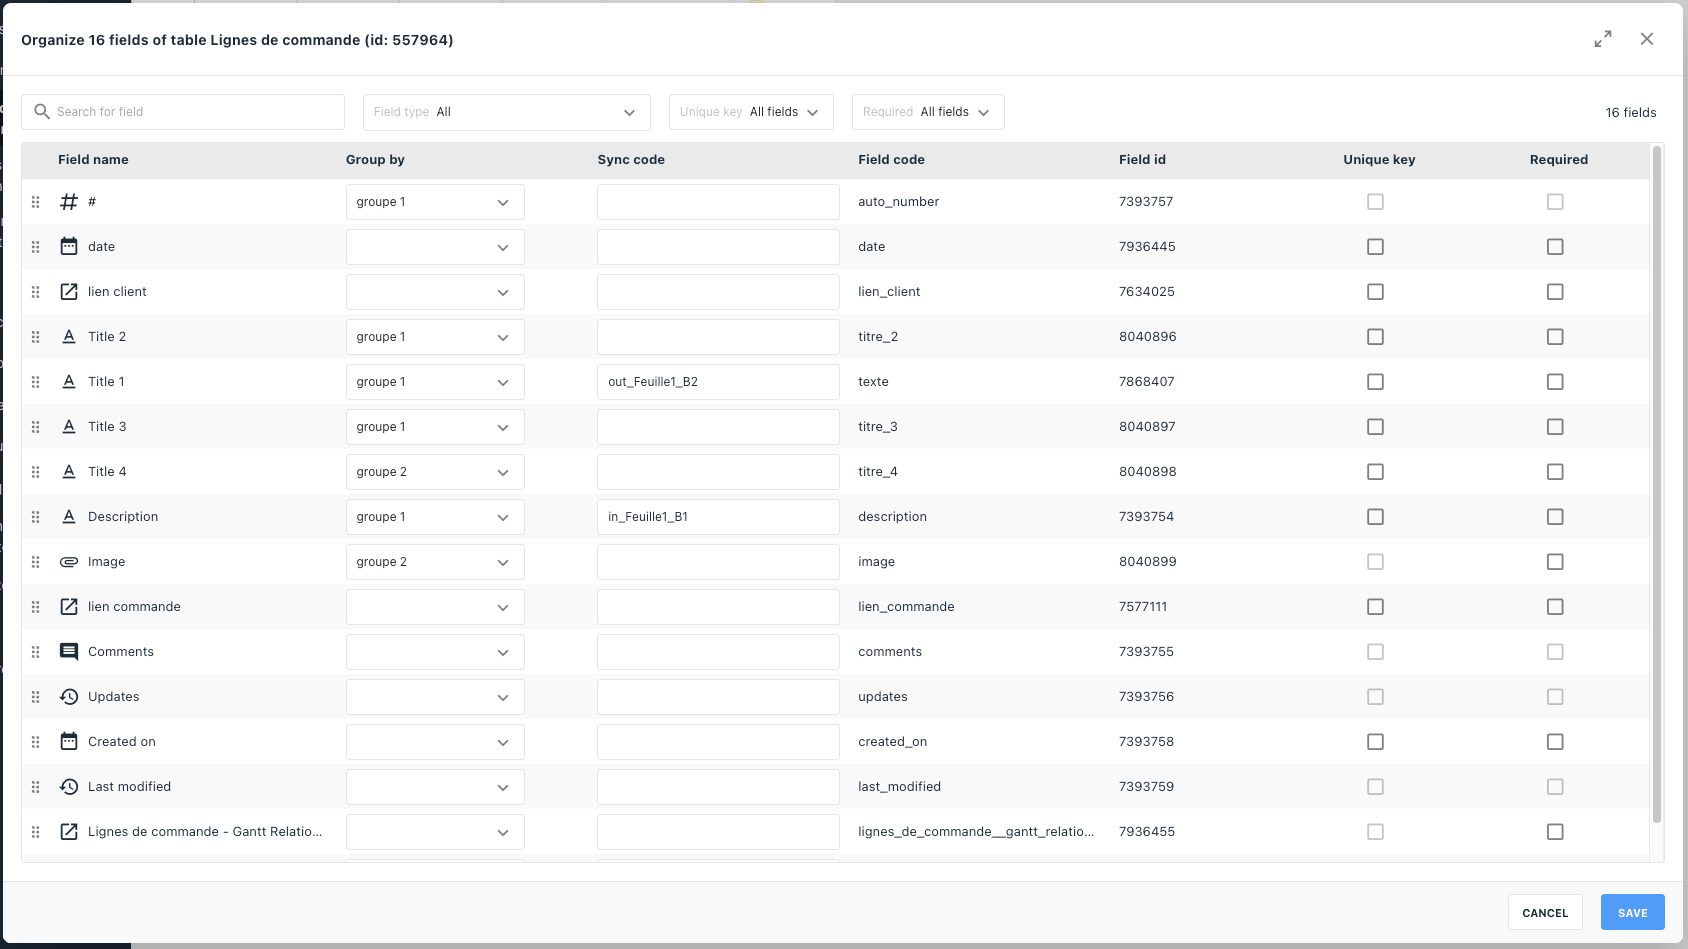Image resolution: width=1688 pixels, height=949 pixels.
Task: Click the text field icon beside Title 2
Action: pyautogui.click(x=68, y=336)
